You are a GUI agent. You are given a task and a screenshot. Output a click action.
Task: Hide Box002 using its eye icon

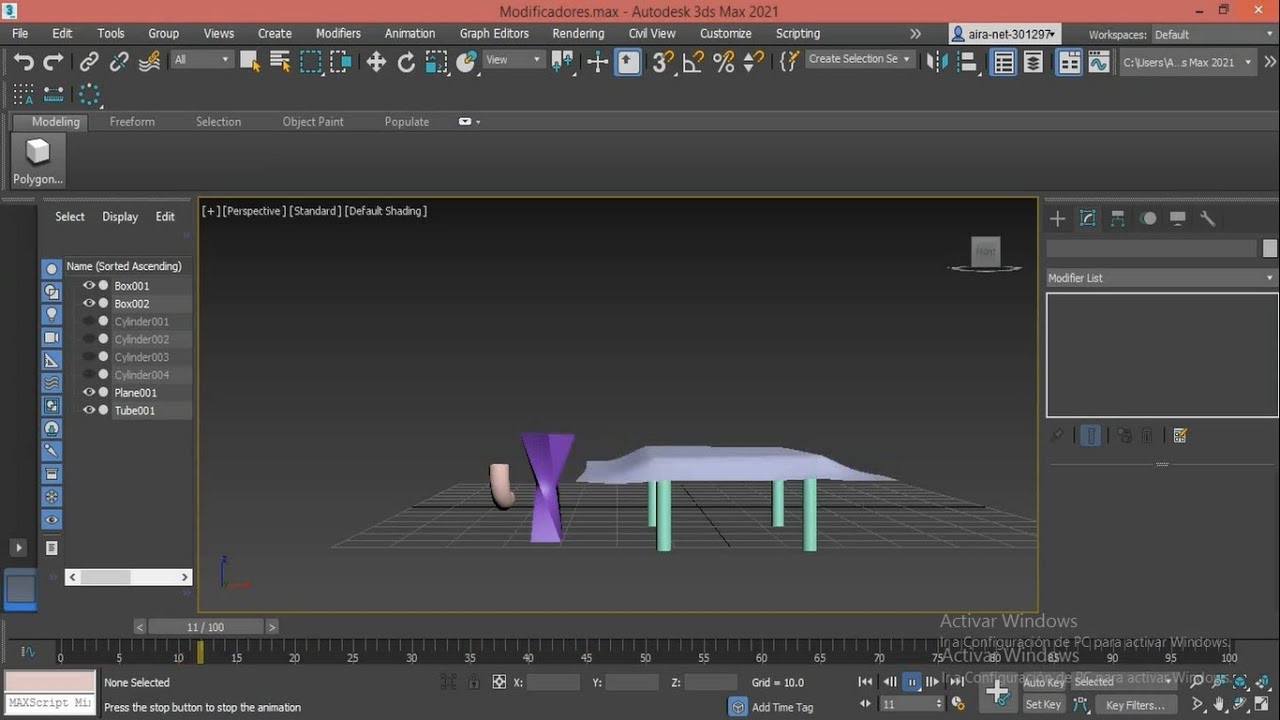click(x=89, y=304)
